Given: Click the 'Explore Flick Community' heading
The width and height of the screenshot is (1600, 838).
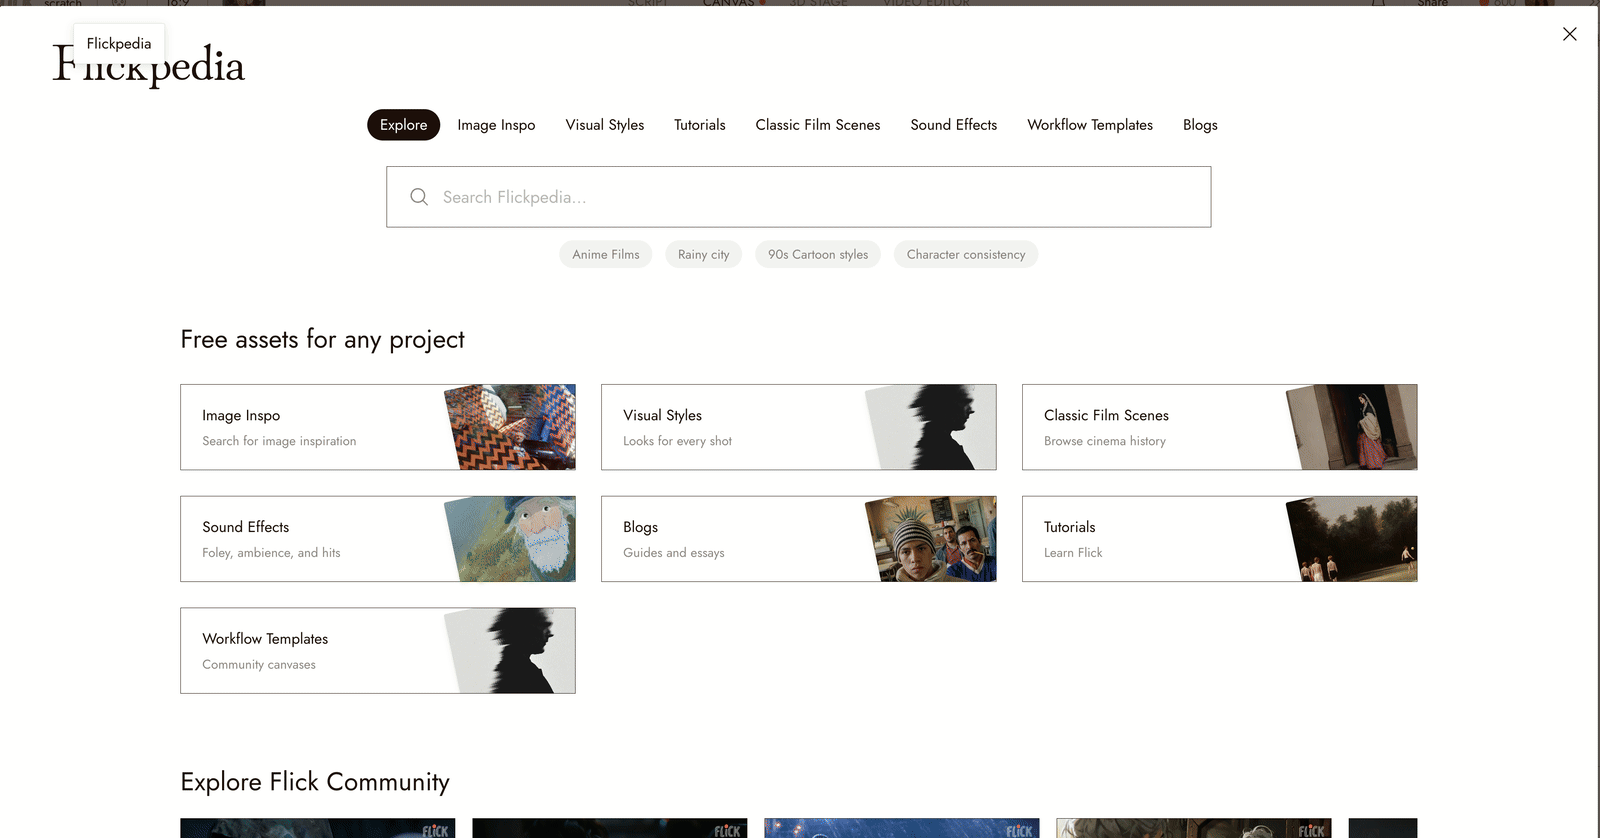Looking at the screenshot, I should point(315,782).
